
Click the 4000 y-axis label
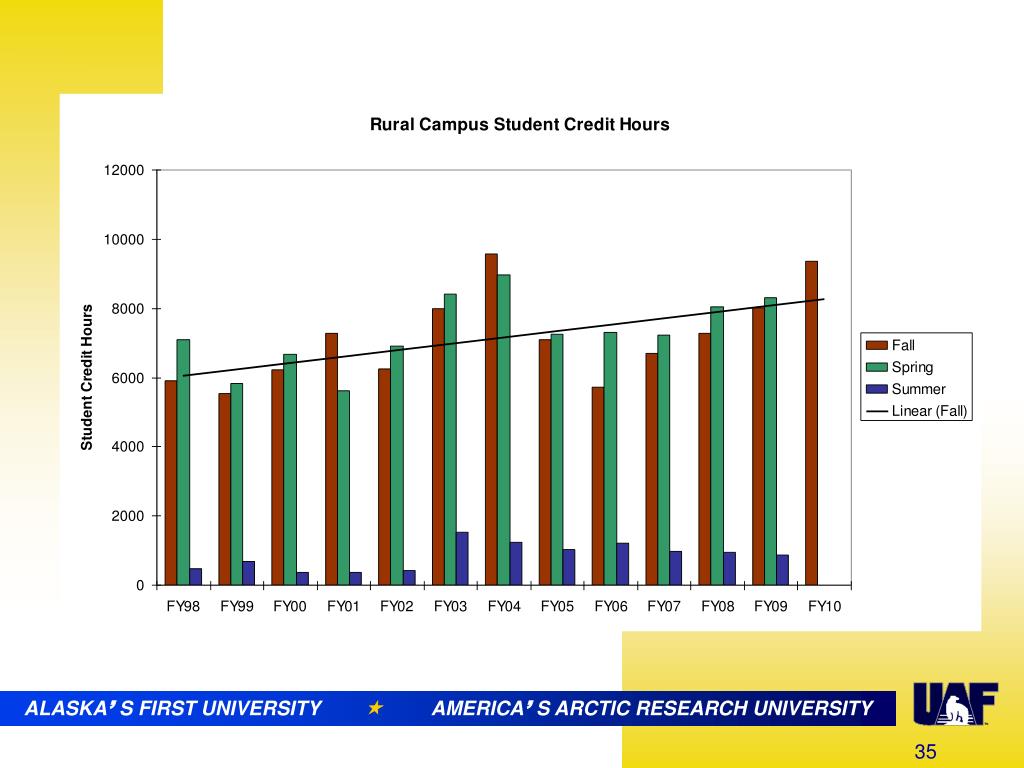tap(127, 447)
